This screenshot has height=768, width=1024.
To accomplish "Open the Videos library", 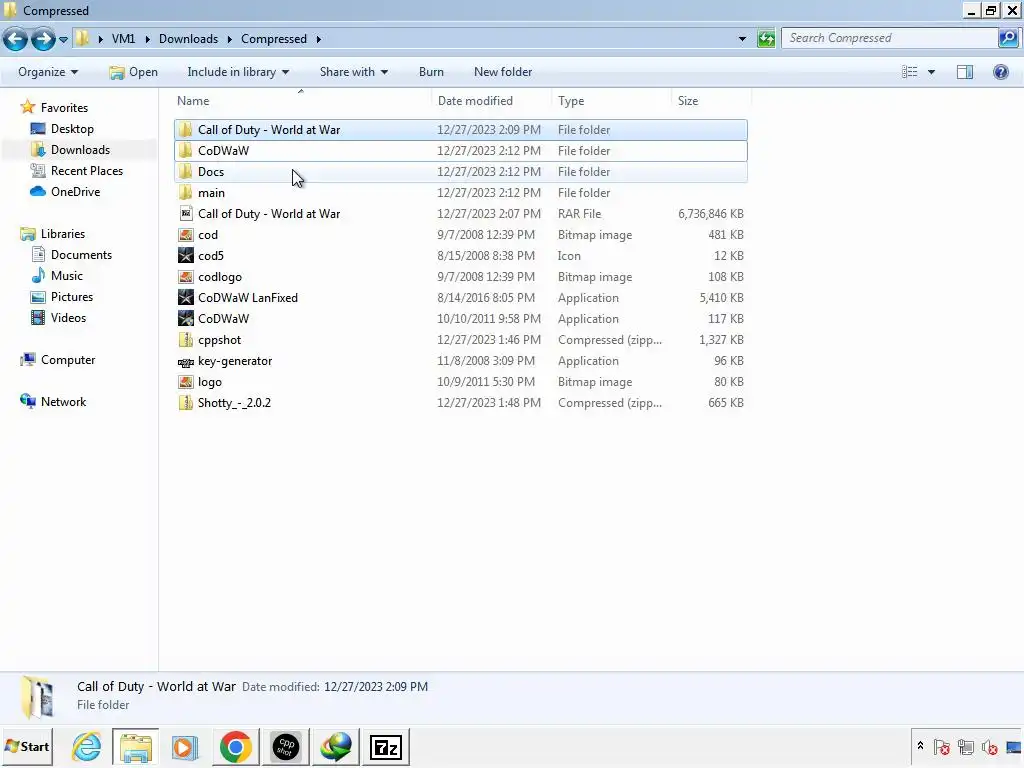I will point(68,317).
